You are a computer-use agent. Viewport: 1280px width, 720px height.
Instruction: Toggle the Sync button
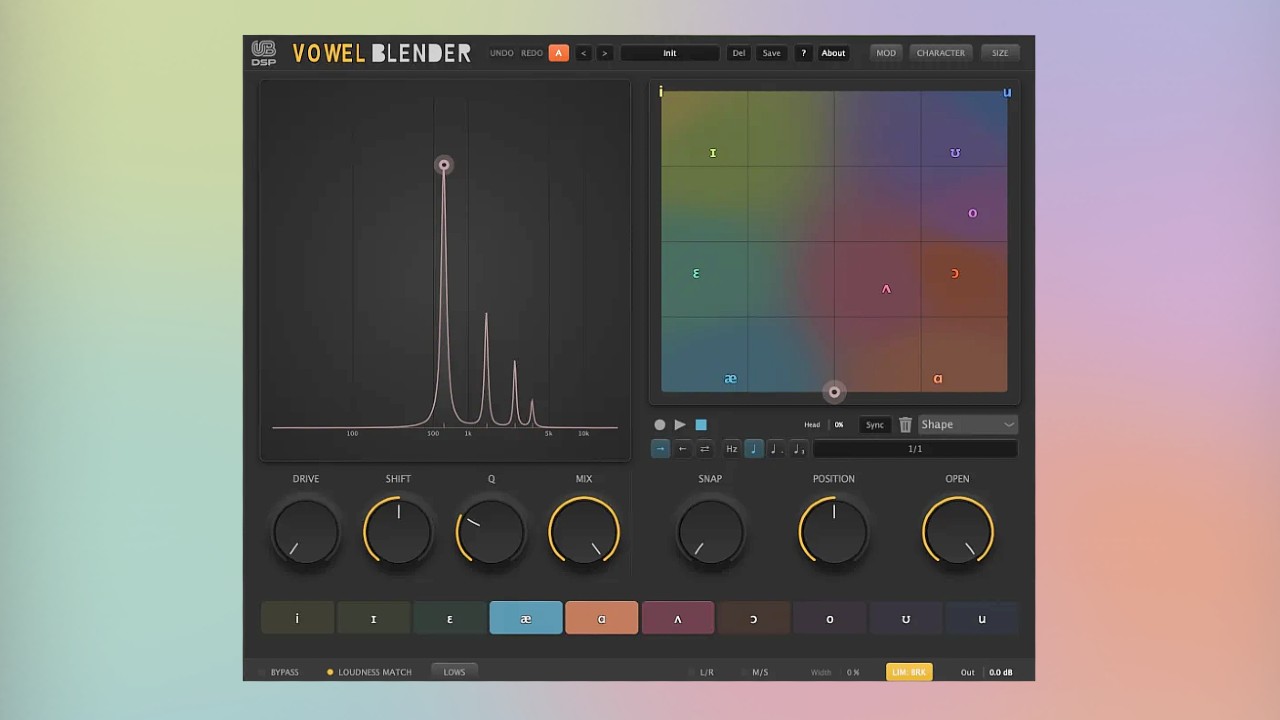pyautogui.click(x=875, y=425)
